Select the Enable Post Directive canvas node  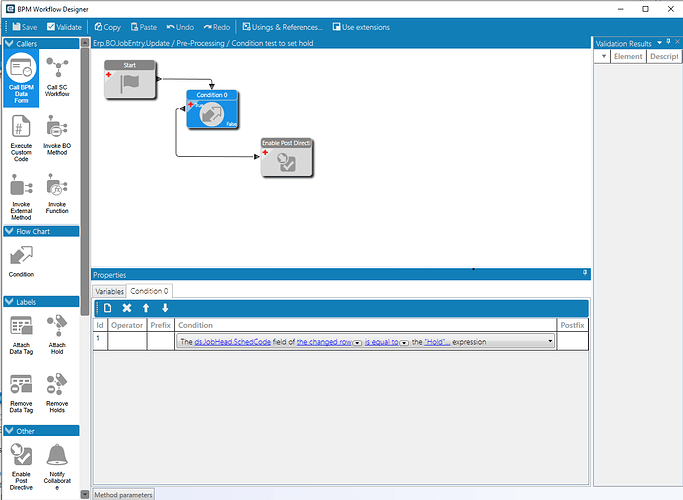[x=287, y=158]
